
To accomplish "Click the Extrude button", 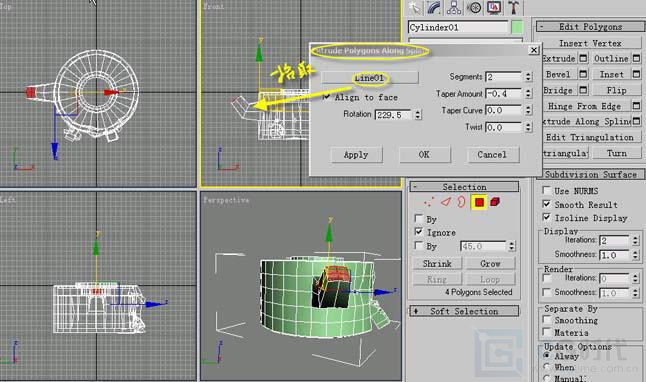I will coord(558,58).
